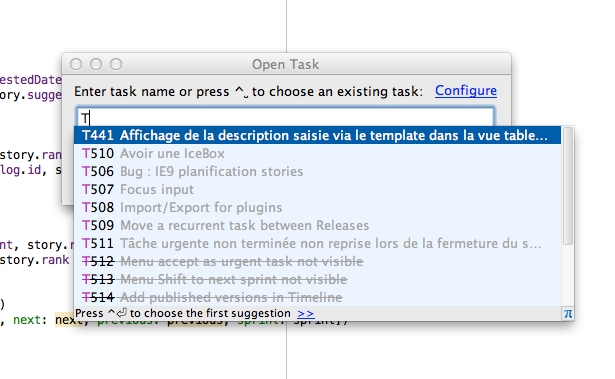The height and width of the screenshot is (379, 615).
Task: Select task T441 Affichage de la description
Action: tap(317, 135)
